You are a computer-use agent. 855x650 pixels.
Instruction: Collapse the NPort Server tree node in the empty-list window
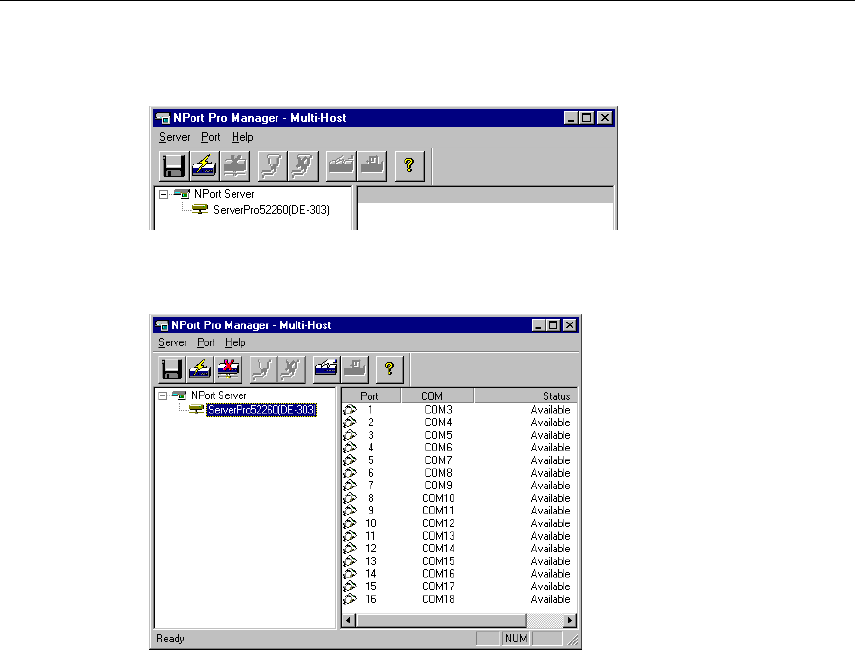(x=163, y=194)
